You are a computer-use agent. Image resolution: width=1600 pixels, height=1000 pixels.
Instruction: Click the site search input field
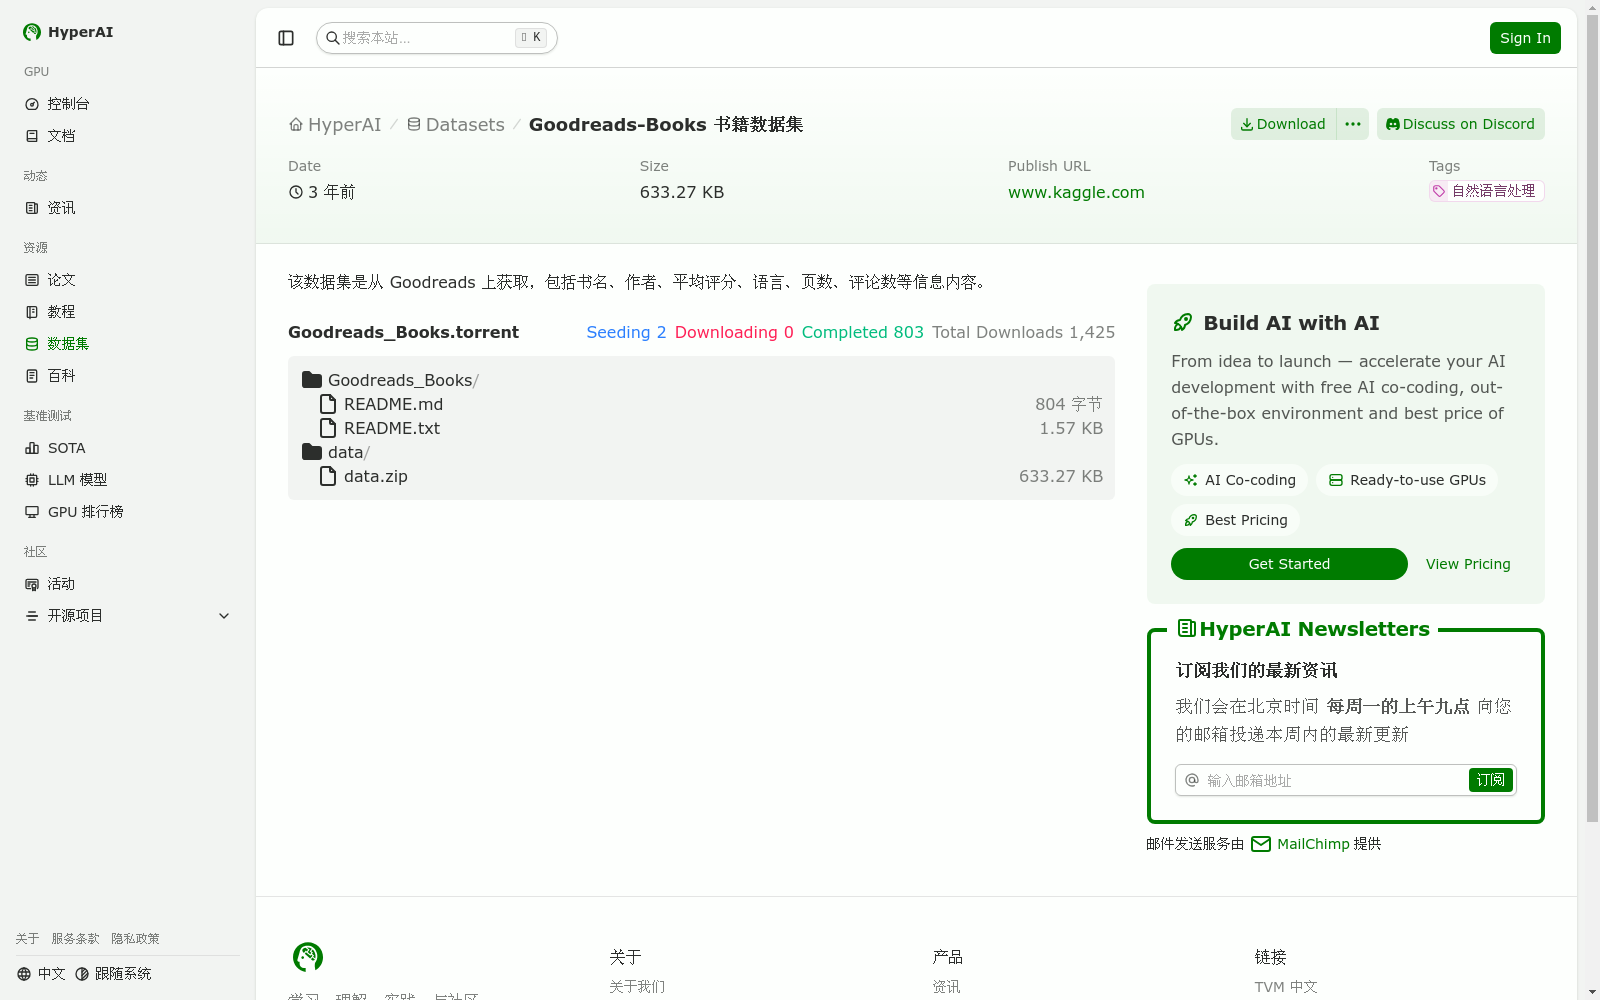tap(437, 38)
